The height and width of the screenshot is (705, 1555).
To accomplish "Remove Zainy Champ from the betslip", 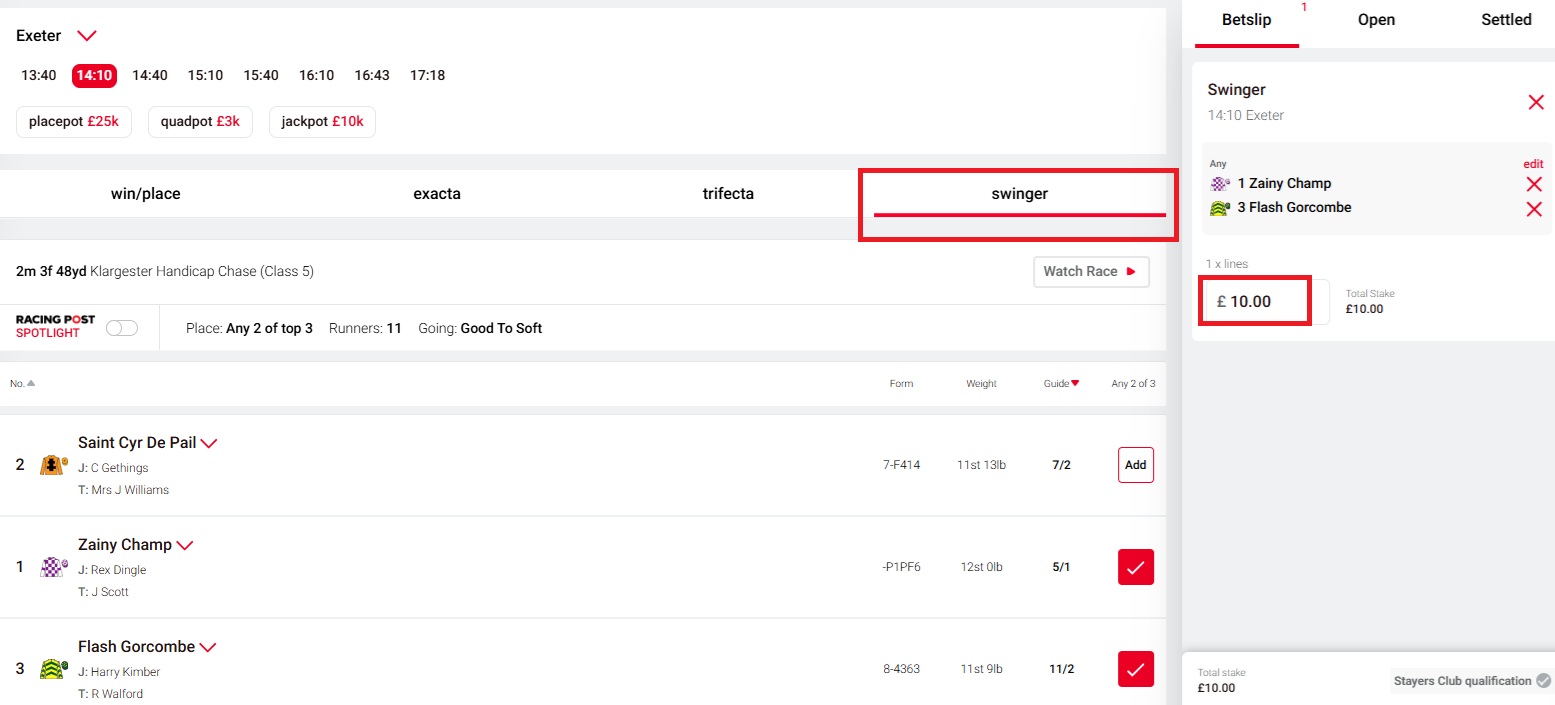I will (1534, 184).
